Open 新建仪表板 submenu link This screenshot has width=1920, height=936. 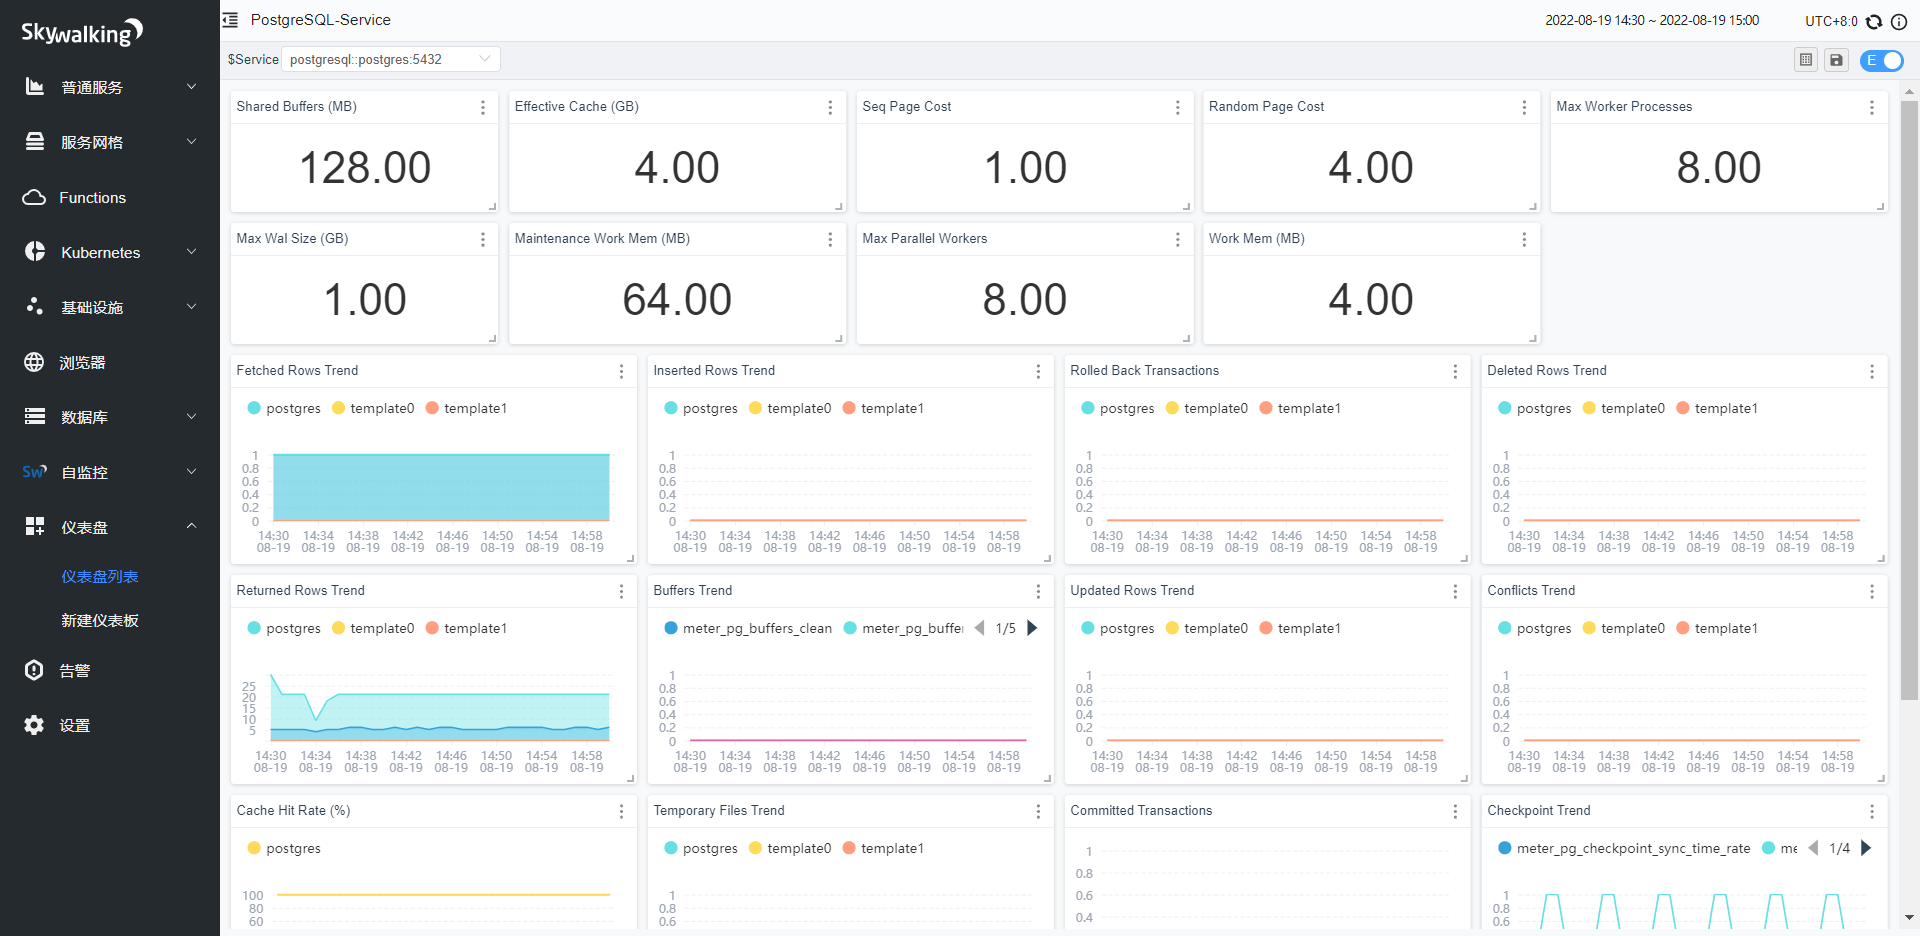click(100, 621)
